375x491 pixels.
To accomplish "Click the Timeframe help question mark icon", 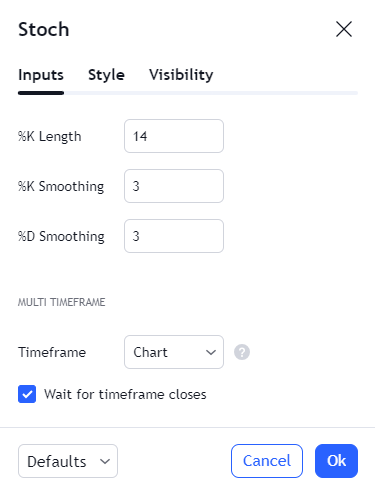I will pyautogui.click(x=242, y=352).
